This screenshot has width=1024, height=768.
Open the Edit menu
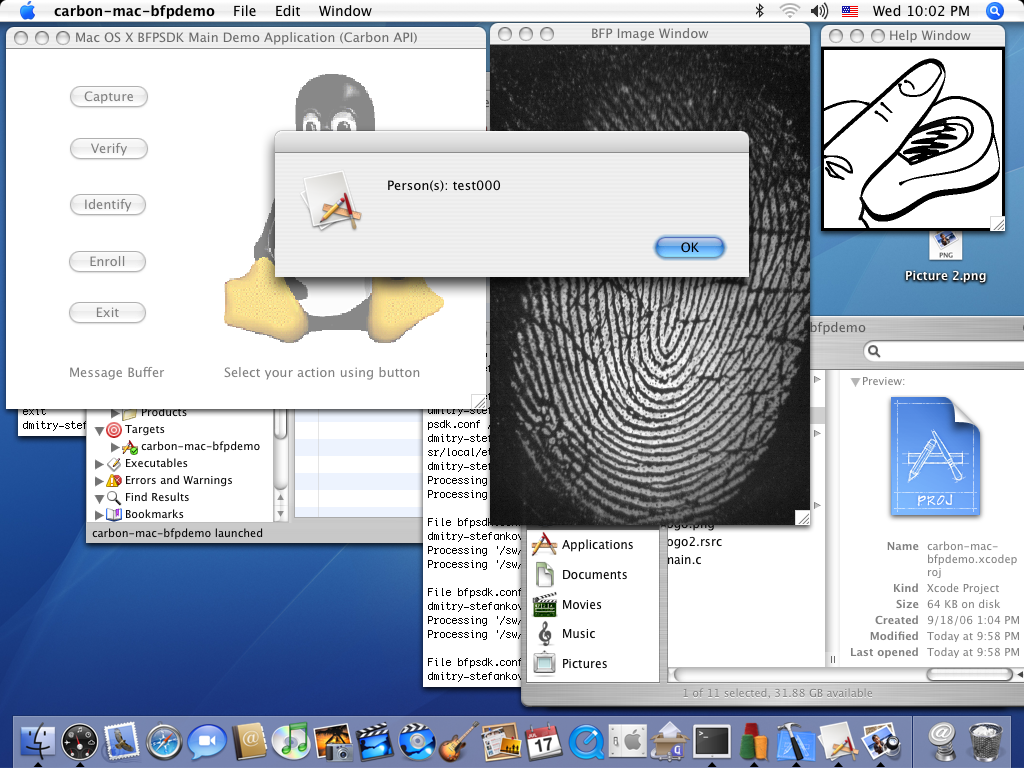pos(288,11)
